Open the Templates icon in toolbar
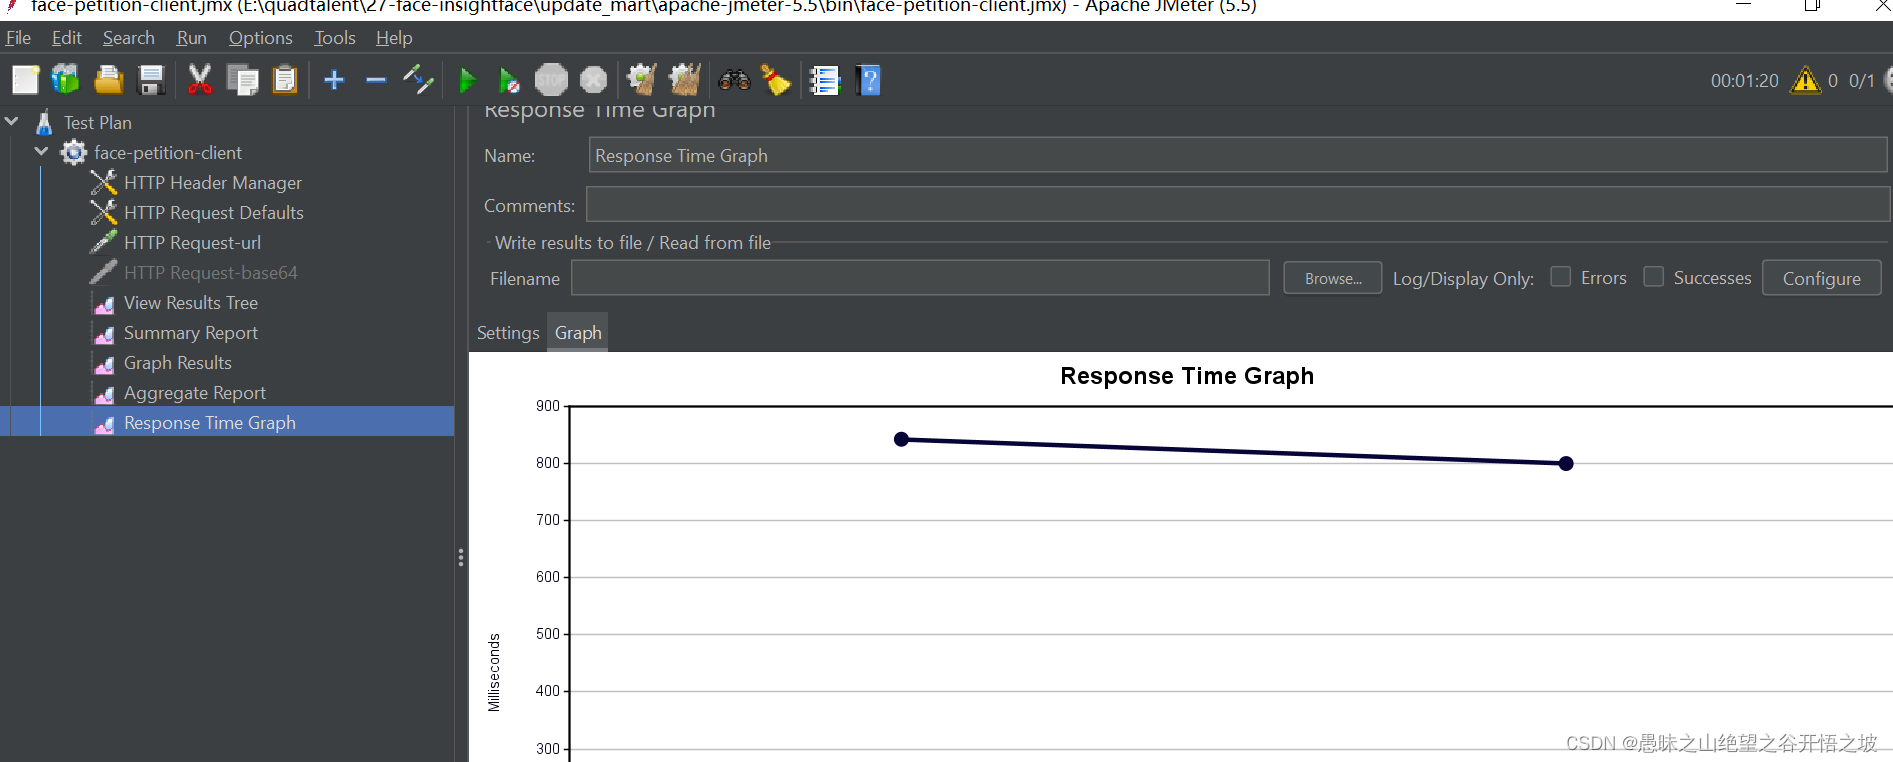Screen dimensions: 1893x762 (66, 80)
